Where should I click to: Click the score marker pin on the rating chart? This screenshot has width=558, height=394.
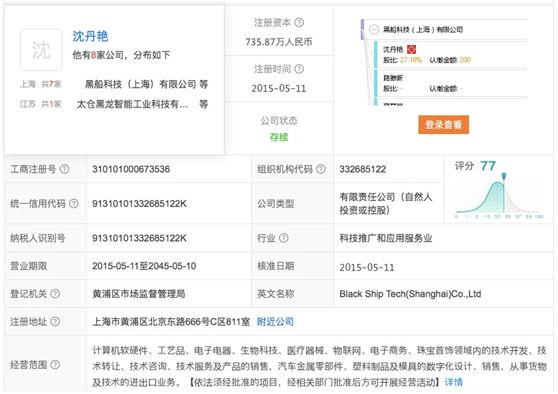click(x=504, y=176)
